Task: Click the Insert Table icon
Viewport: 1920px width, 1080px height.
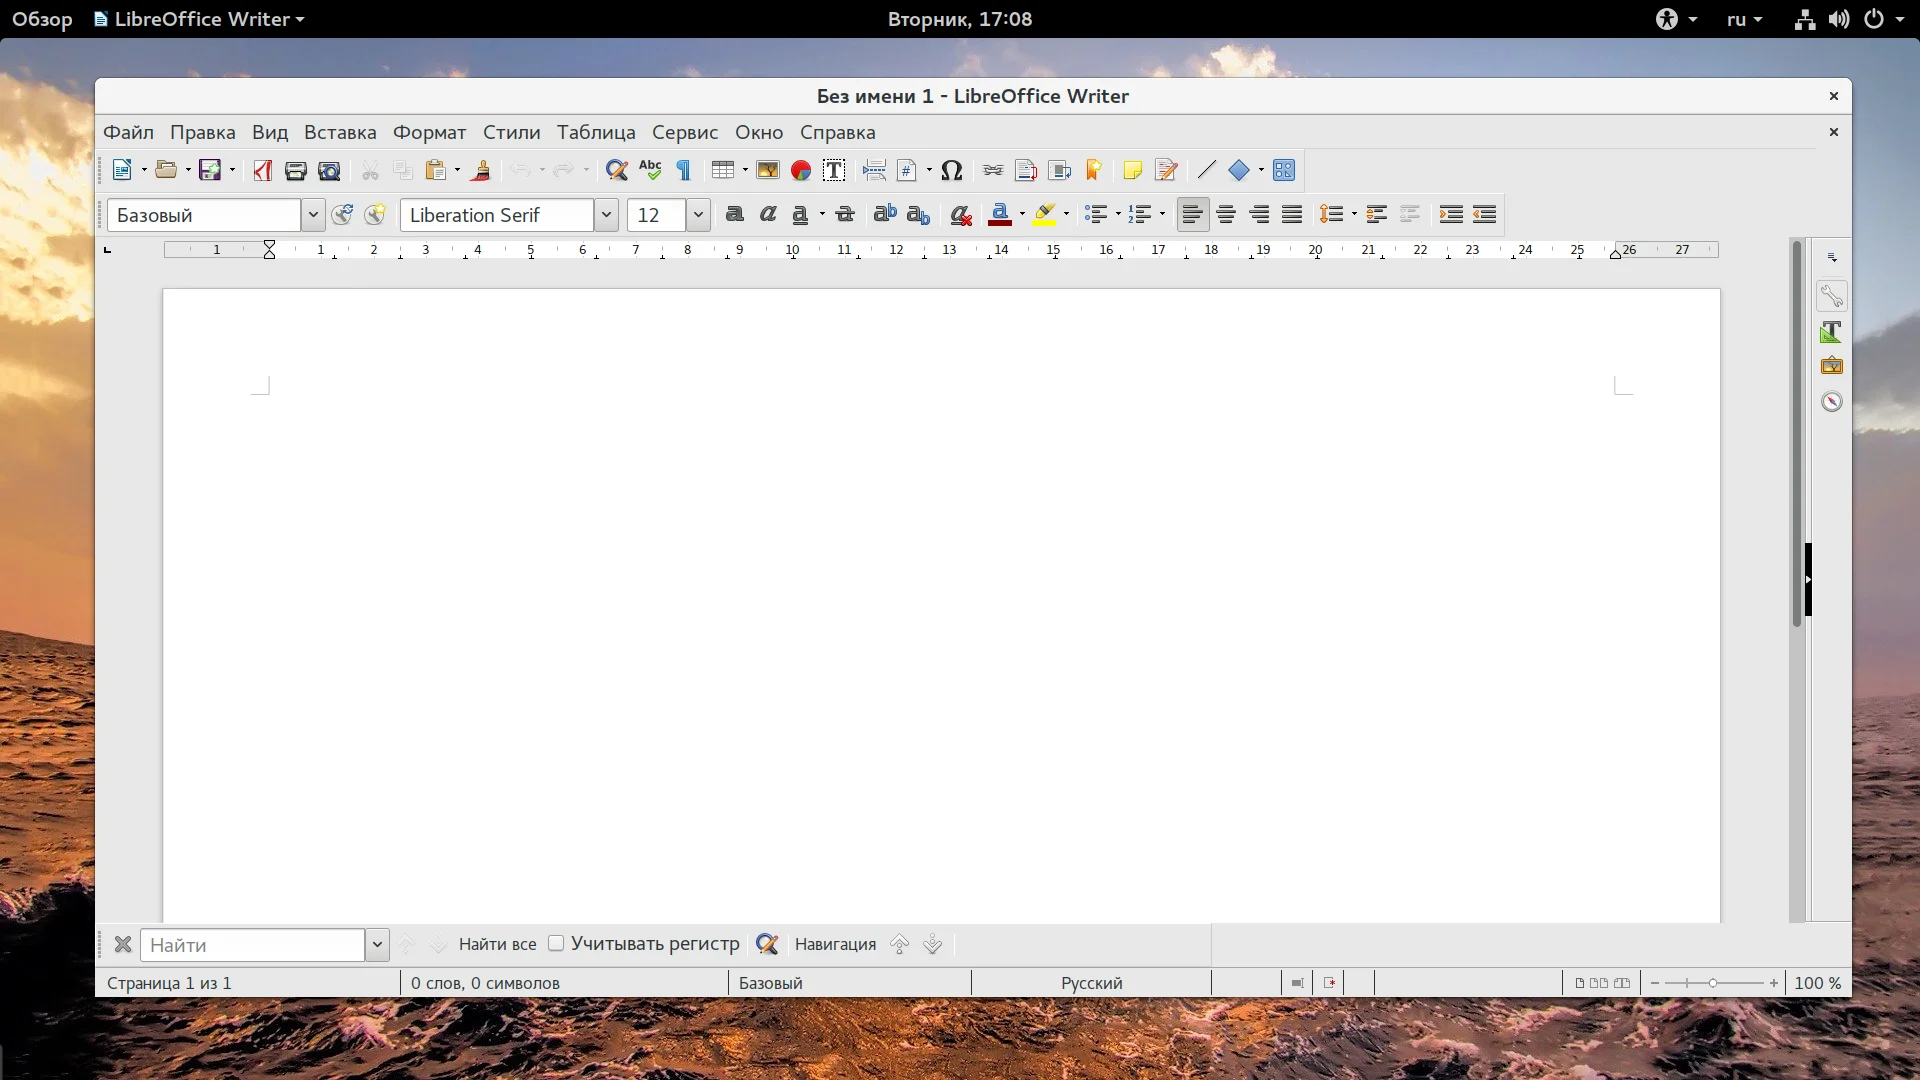Action: (722, 170)
